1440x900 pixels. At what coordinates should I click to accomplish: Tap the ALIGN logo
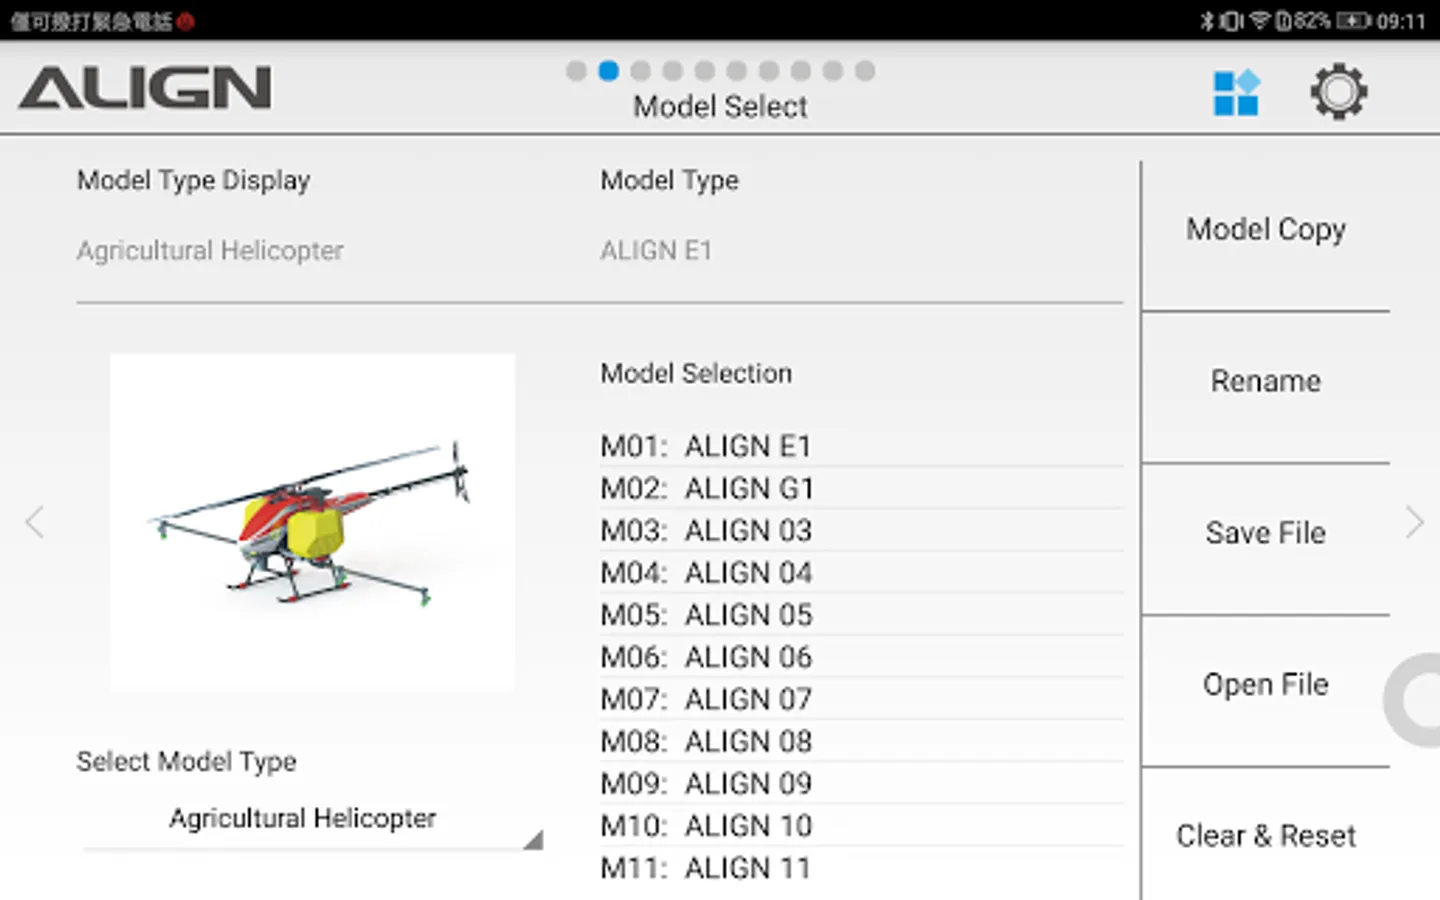[145, 88]
